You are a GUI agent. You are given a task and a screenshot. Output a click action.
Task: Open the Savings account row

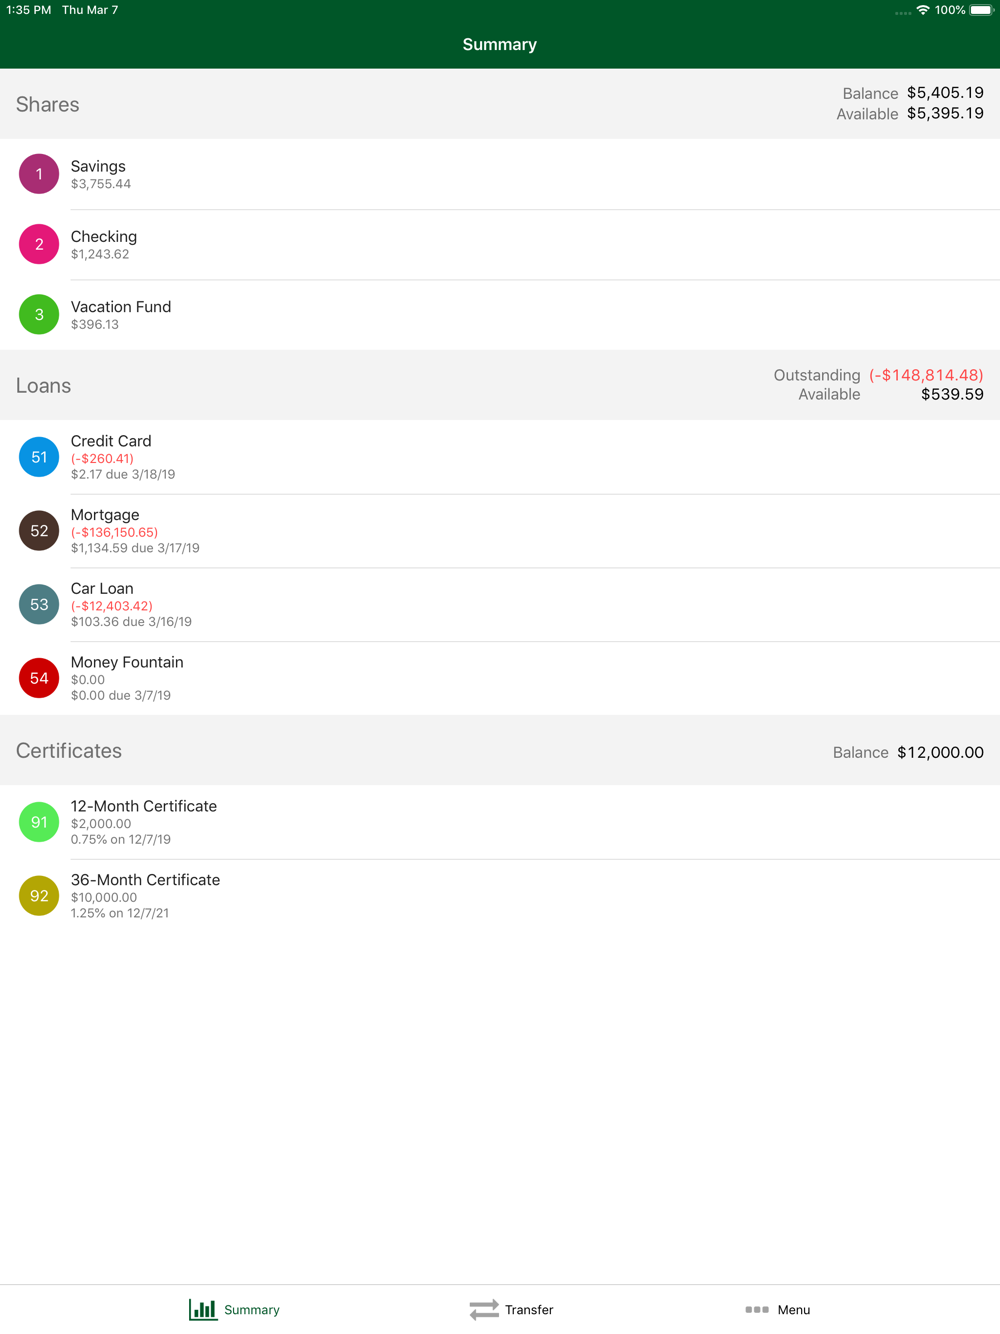[500, 174]
